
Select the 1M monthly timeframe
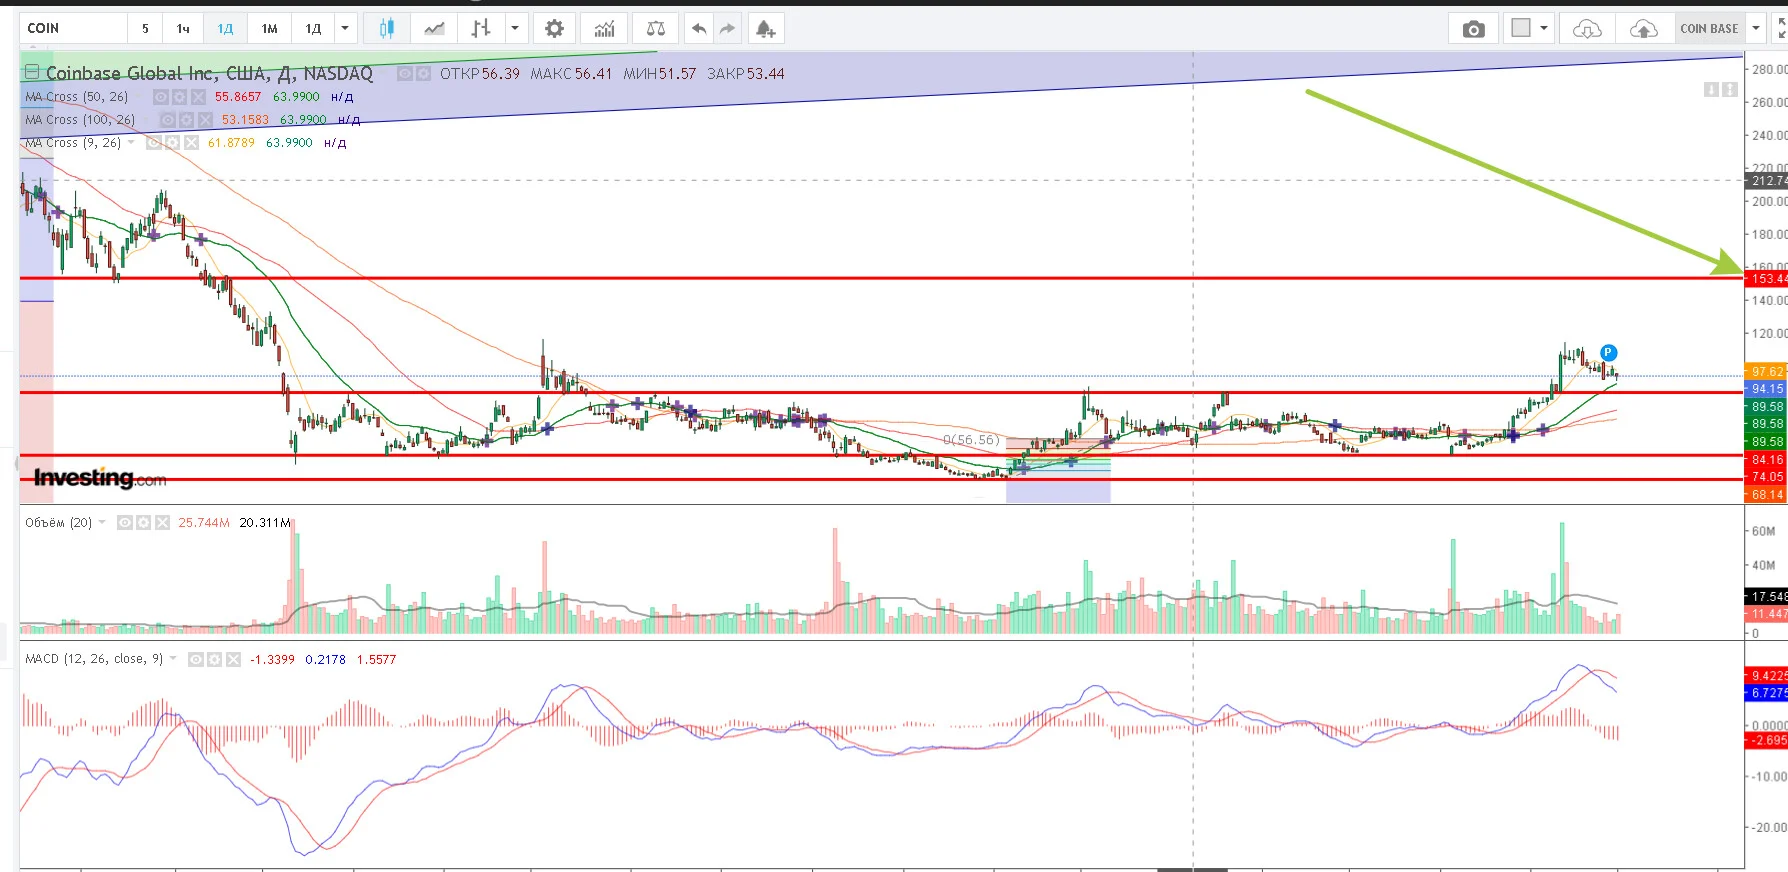[x=269, y=29]
